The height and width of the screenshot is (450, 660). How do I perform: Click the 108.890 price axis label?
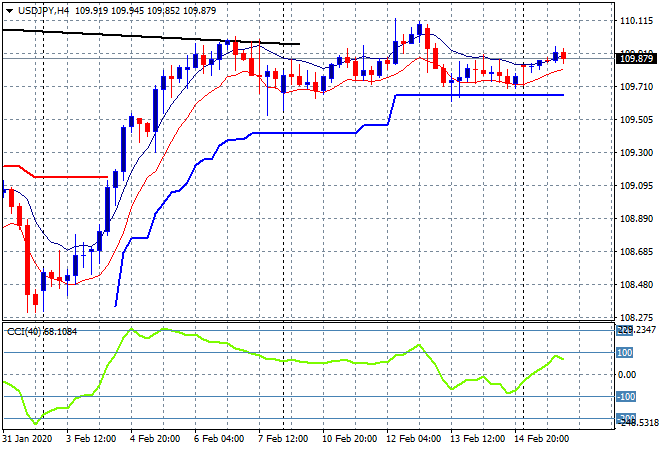(x=636, y=218)
